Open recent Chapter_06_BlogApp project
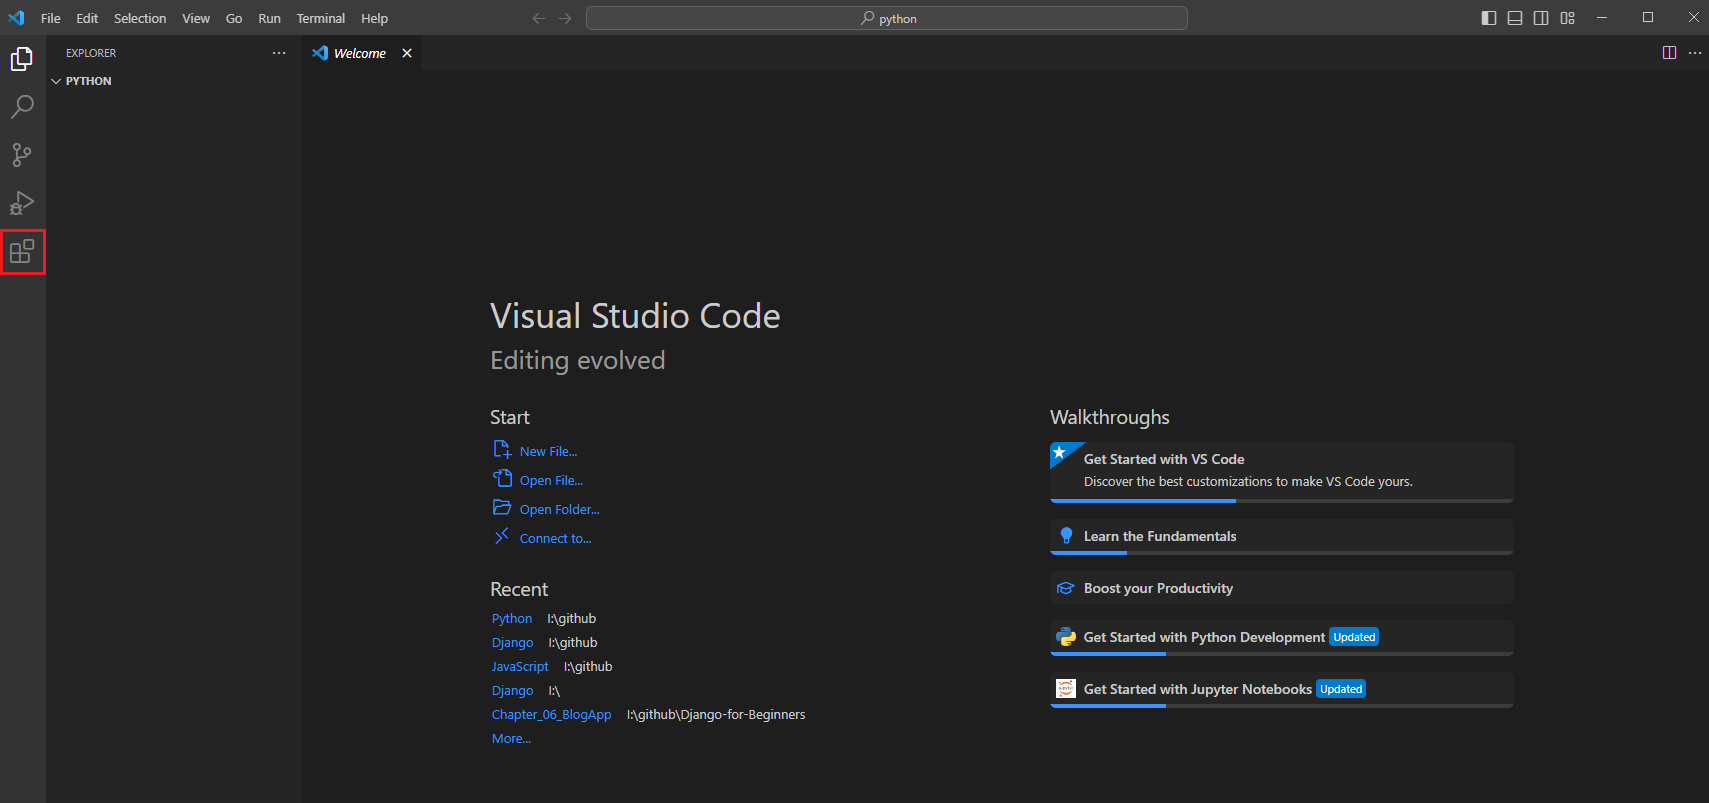The width and height of the screenshot is (1709, 803). pos(552,714)
